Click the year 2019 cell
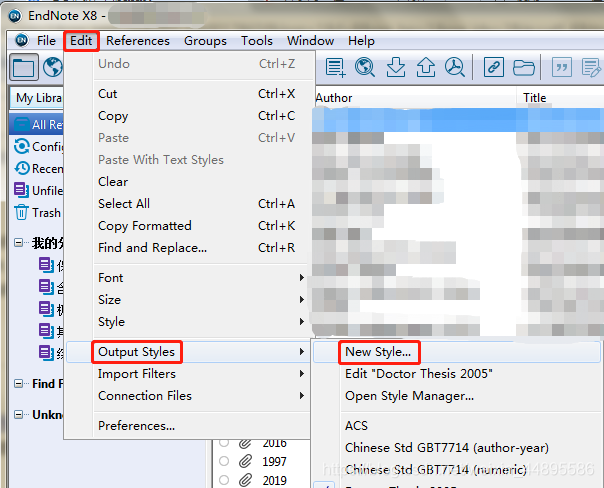 (x=274, y=480)
